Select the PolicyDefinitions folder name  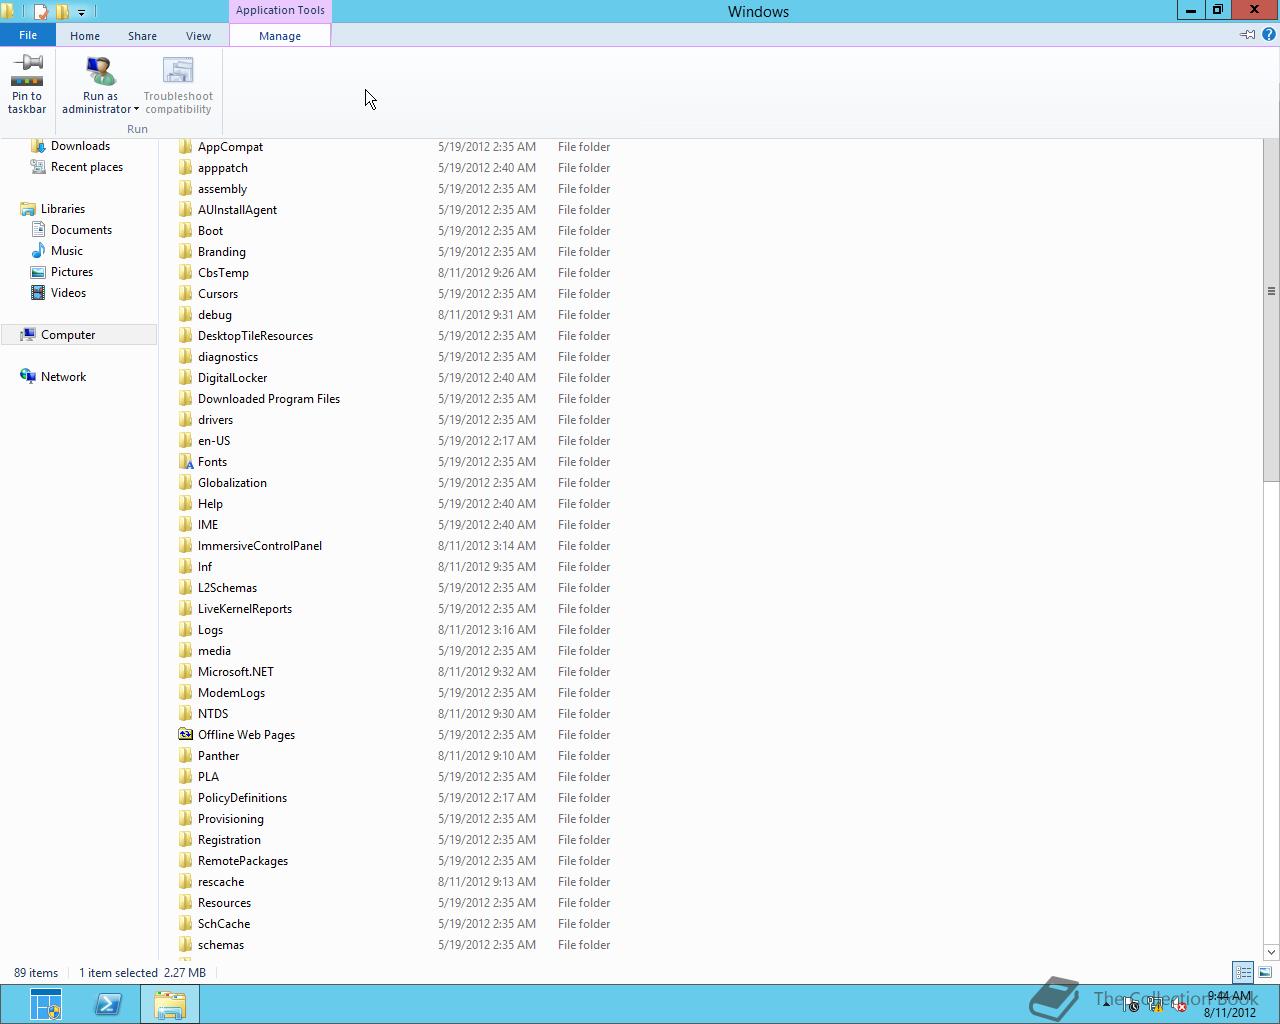click(x=242, y=798)
